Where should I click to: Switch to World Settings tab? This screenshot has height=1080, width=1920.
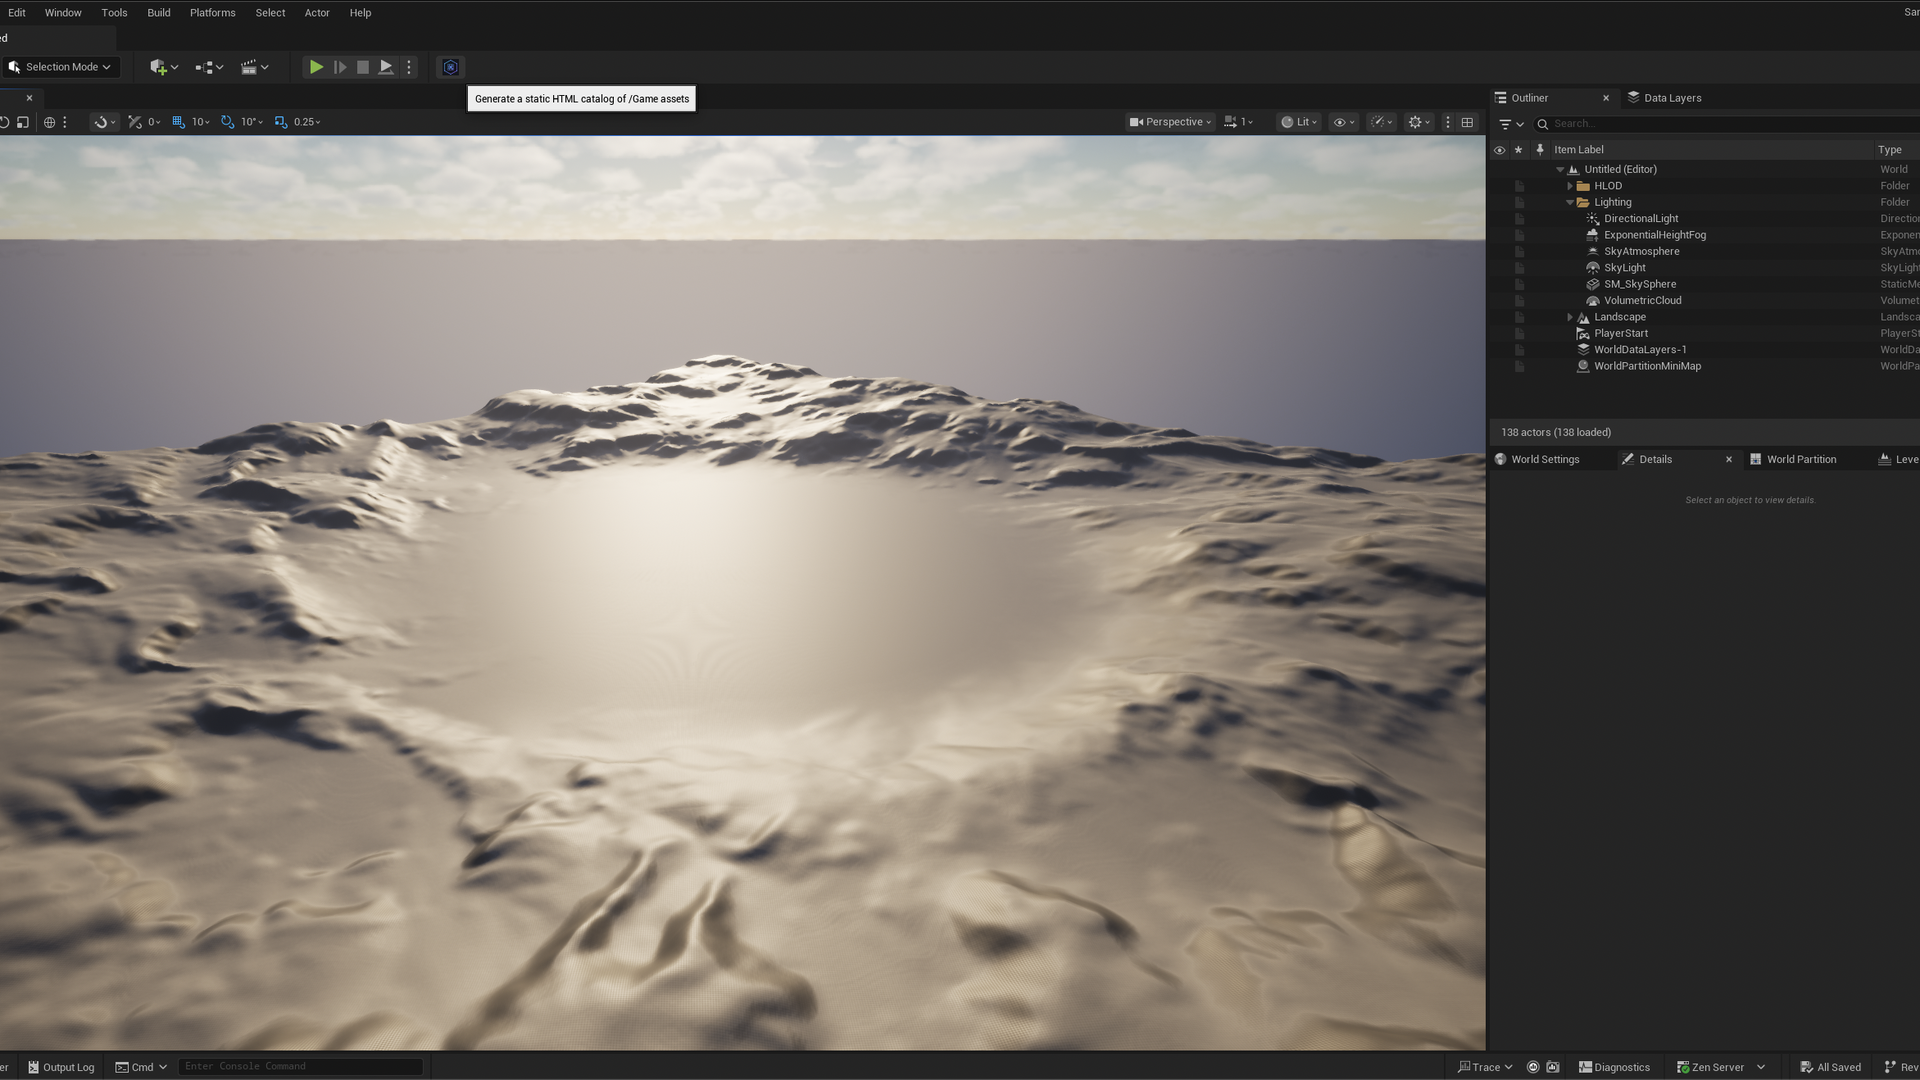1537,460
